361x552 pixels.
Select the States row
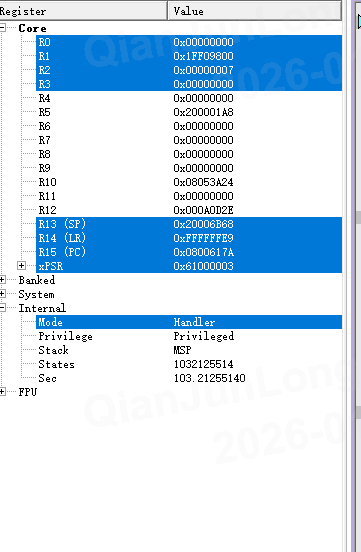(x=189, y=364)
